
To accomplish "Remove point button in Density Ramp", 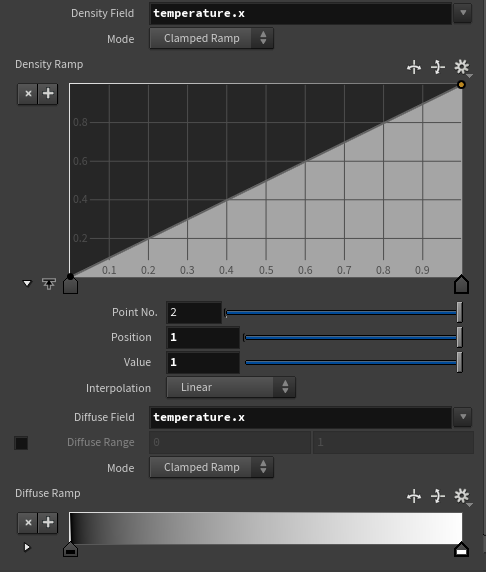I will (28, 94).
